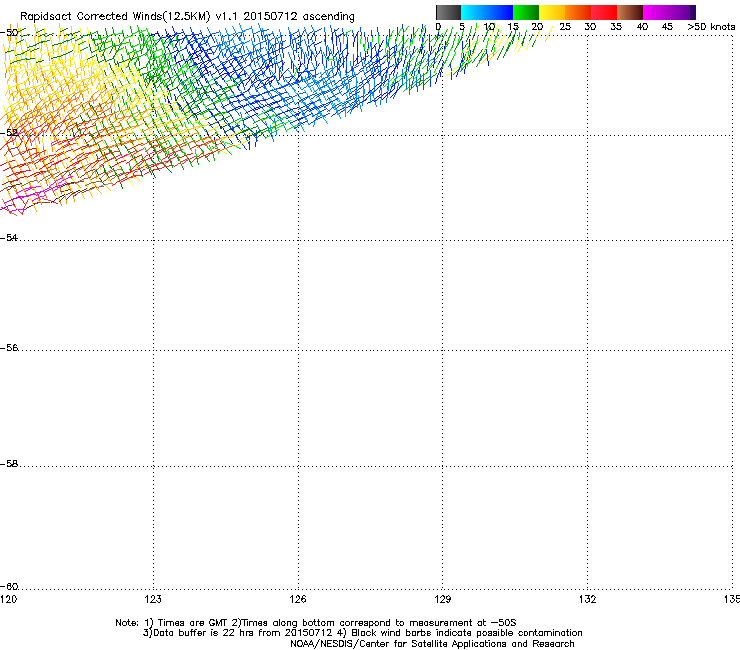The image size is (740, 650).
Task: Click the legend tick label 35
Action: point(616,26)
